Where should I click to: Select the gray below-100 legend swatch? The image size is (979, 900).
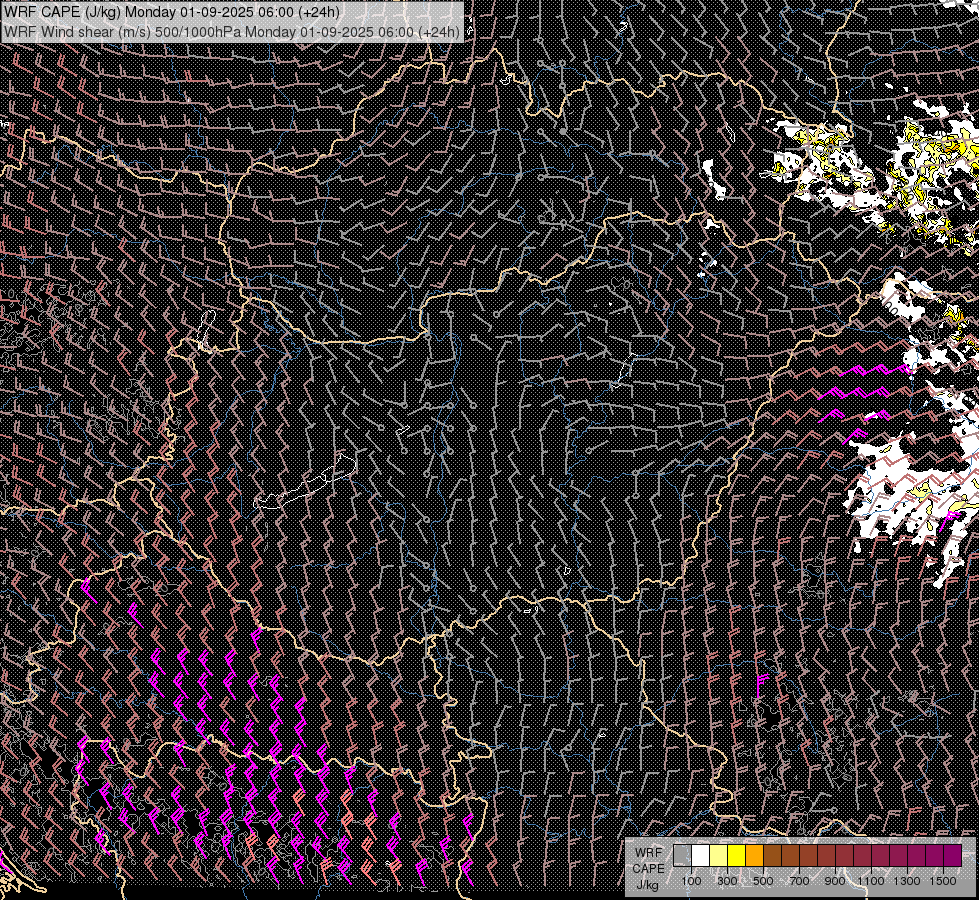pos(682,855)
